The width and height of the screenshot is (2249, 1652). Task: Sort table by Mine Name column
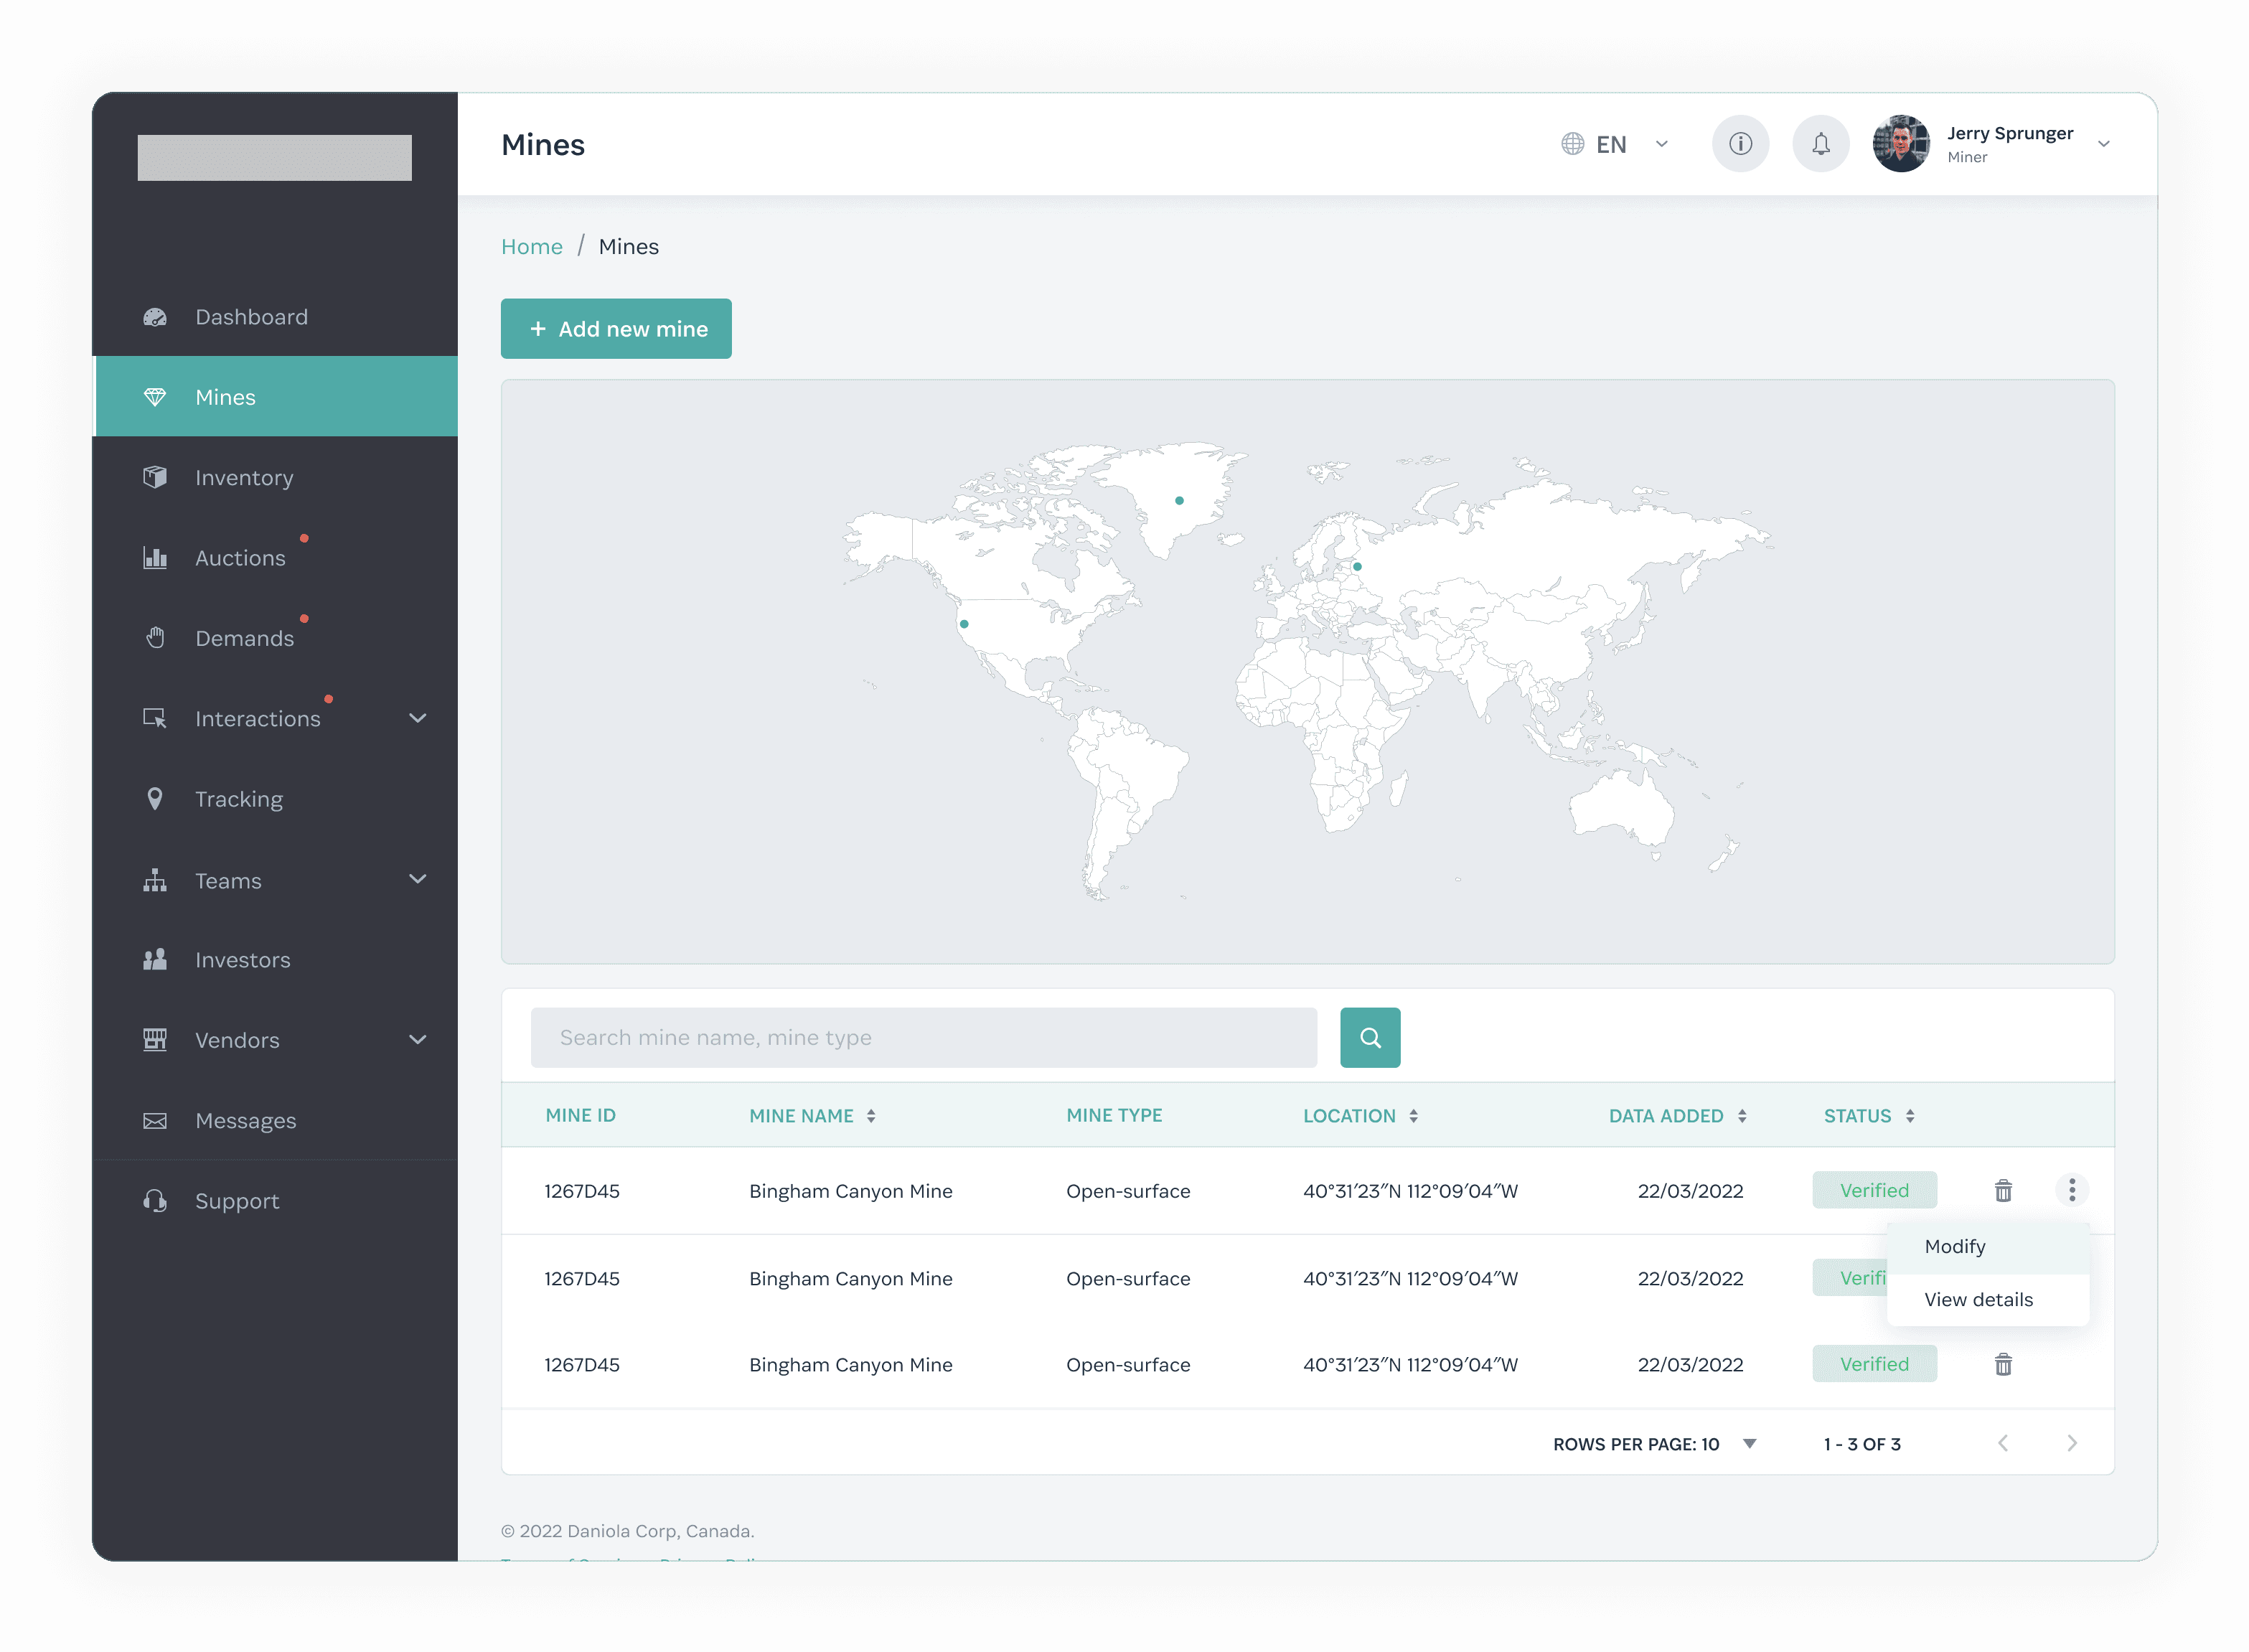pos(870,1116)
